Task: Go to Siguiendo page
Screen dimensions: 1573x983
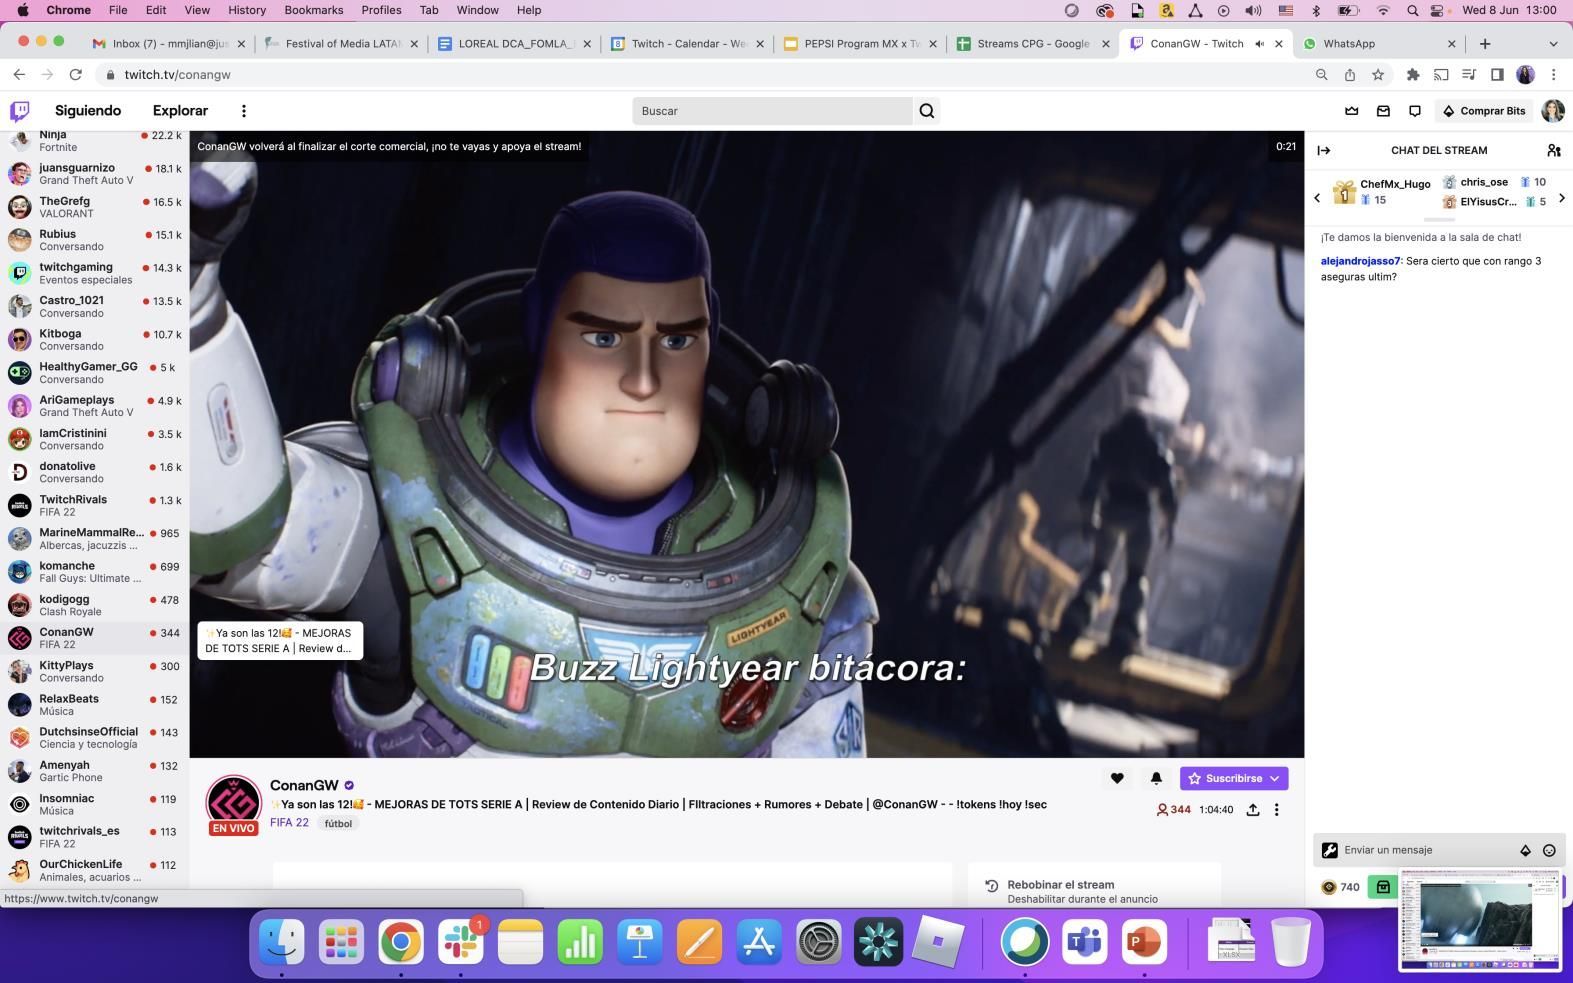Action: (88, 111)
